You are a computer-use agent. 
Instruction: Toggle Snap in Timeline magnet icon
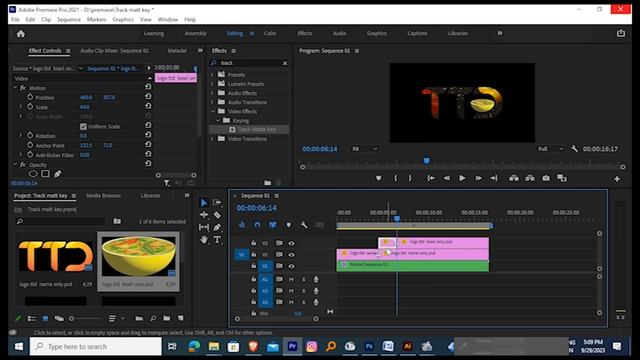point(257,225)
